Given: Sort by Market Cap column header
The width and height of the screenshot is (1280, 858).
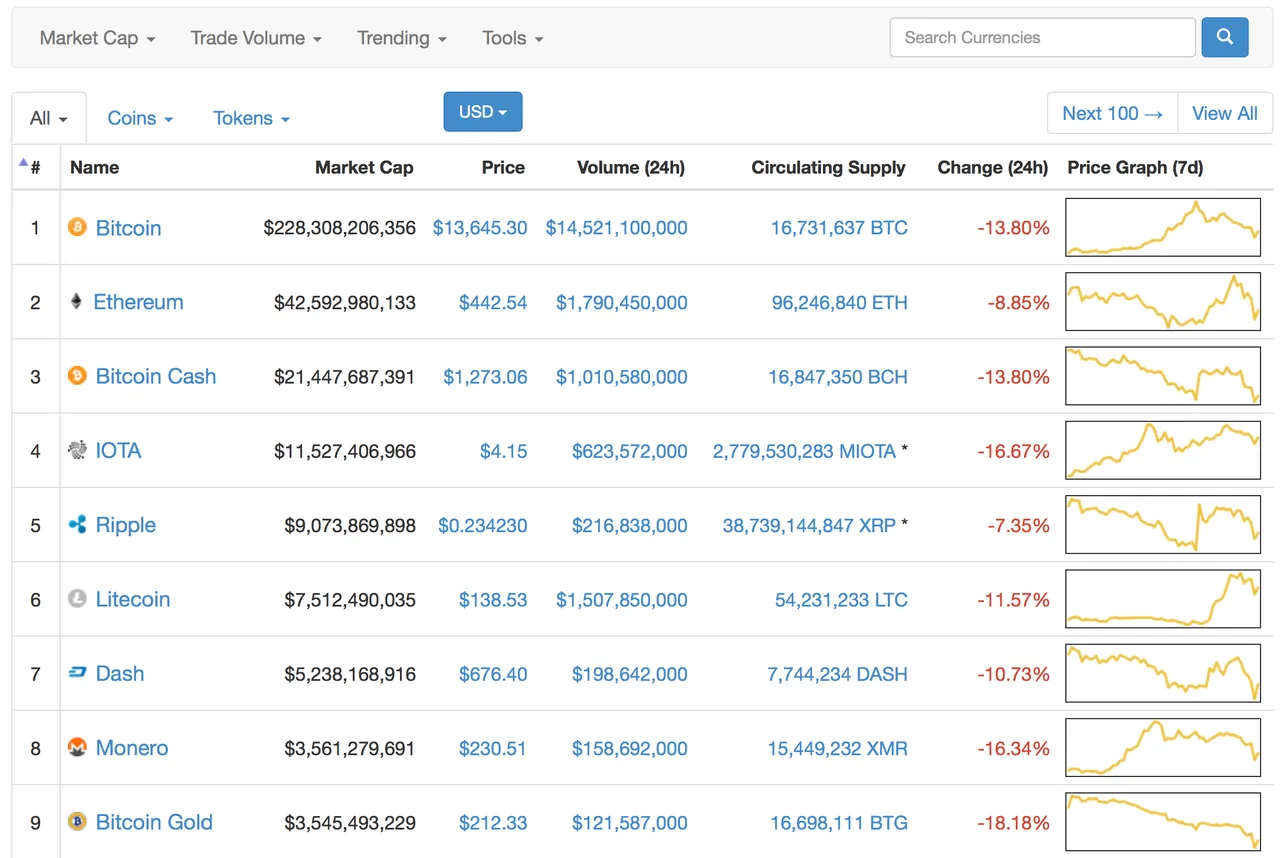Looking at the screenshot, I should [x=364, y=167].
